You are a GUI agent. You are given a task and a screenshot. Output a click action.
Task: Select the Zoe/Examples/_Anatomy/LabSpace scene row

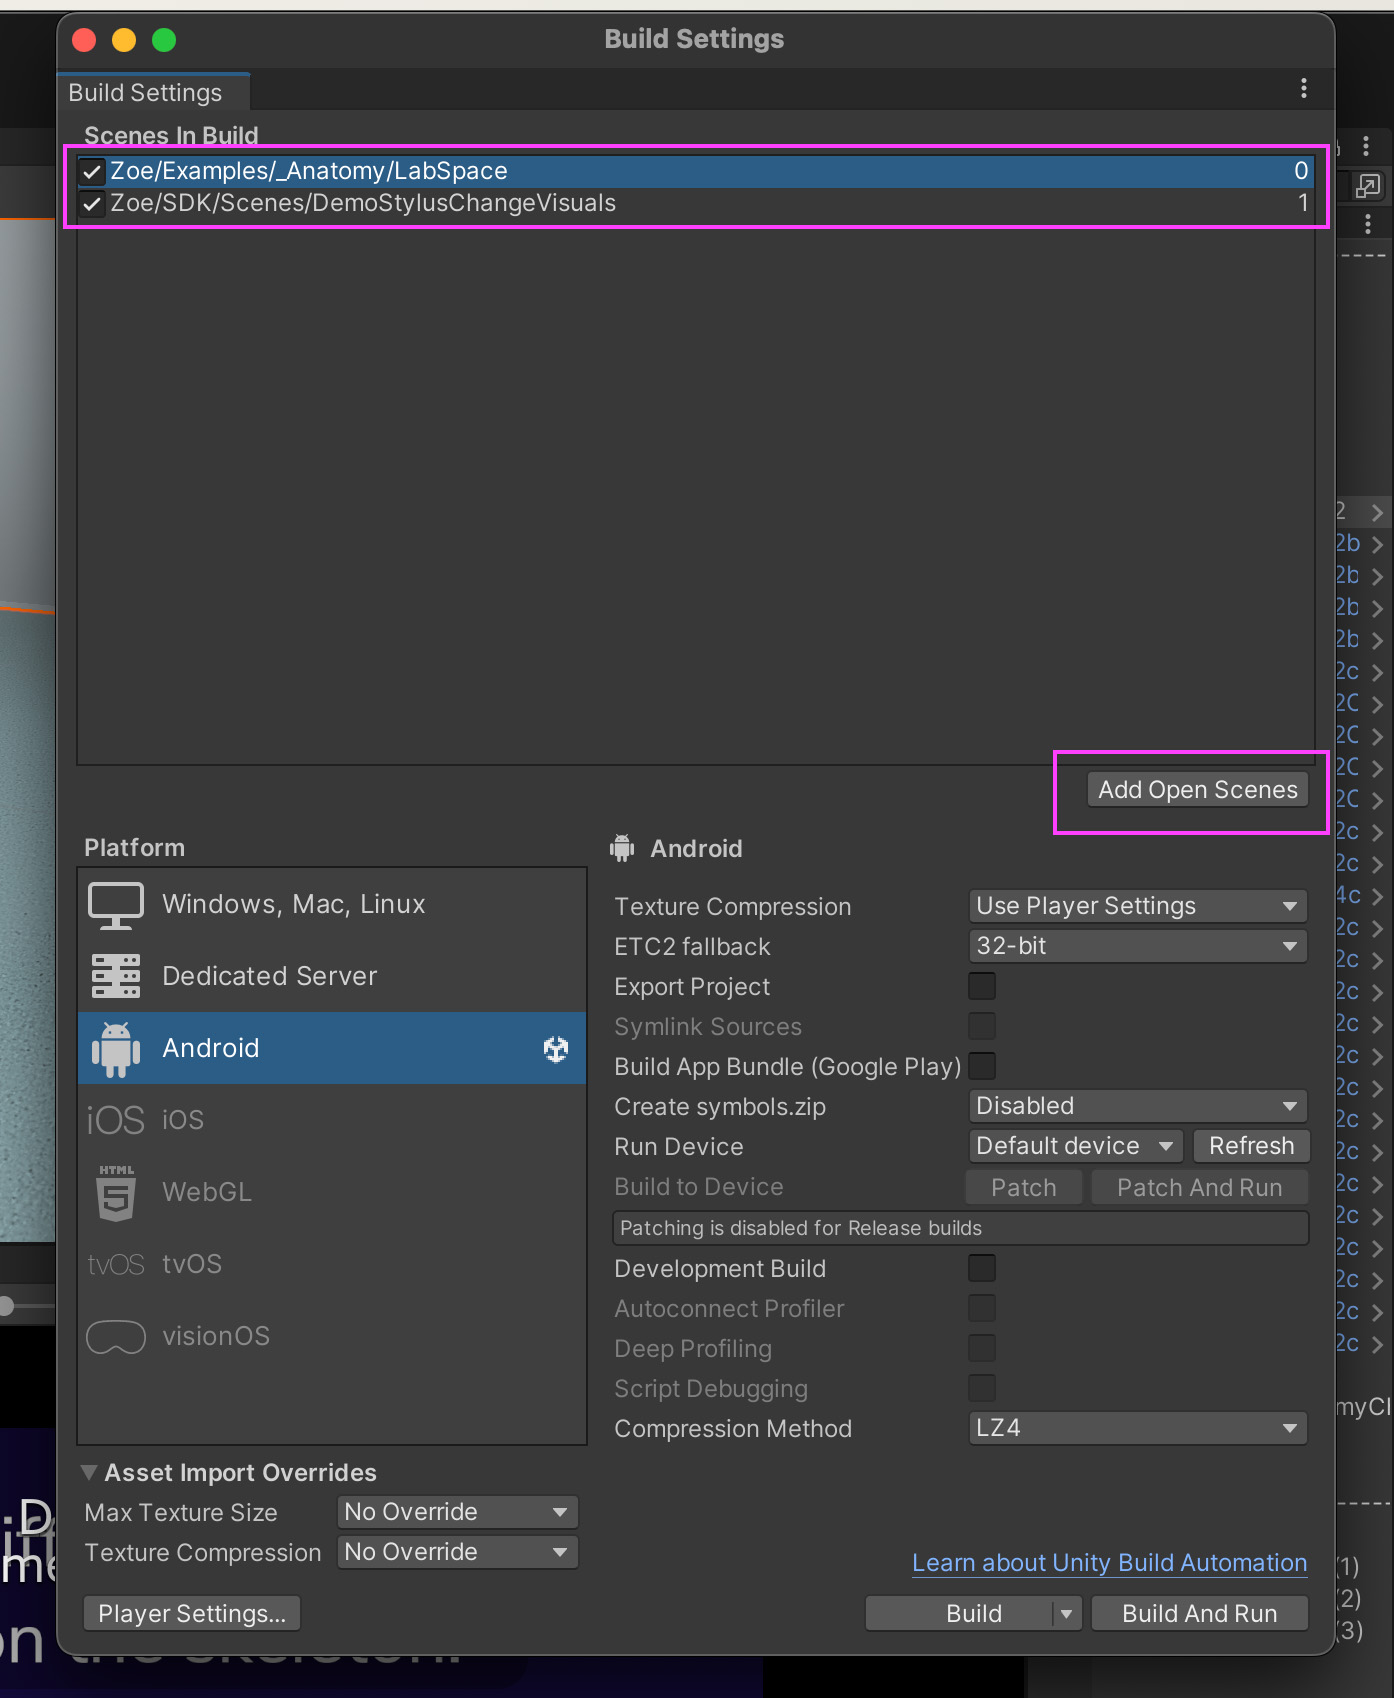coord(695,171)
